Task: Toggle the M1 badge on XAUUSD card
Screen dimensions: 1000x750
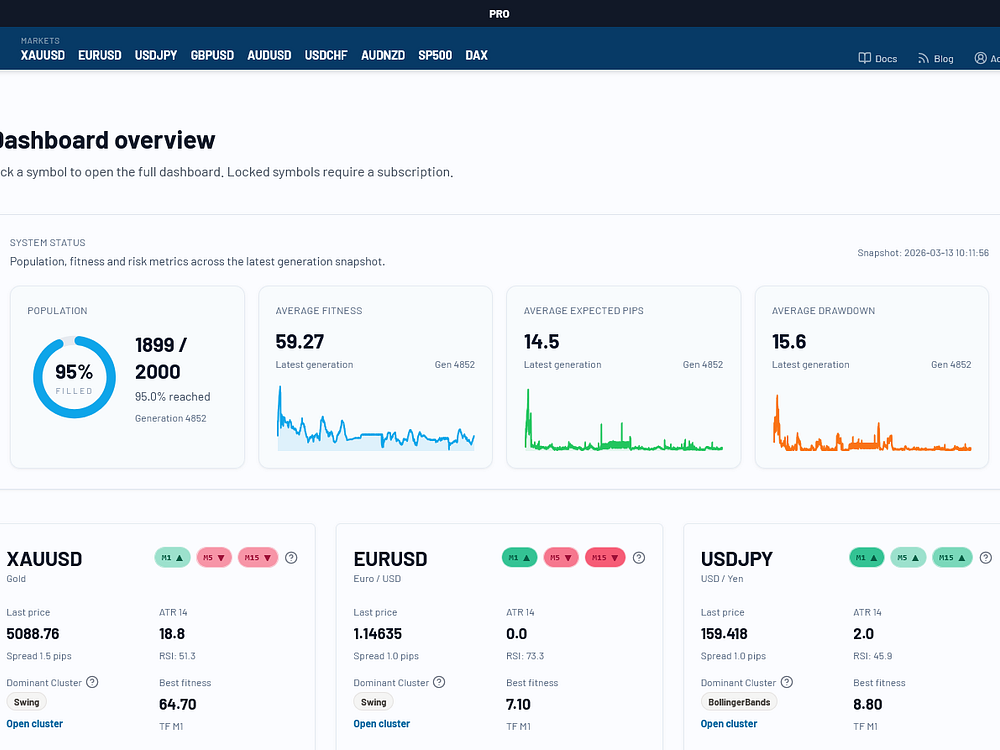Action: click(x=172, y=558)
